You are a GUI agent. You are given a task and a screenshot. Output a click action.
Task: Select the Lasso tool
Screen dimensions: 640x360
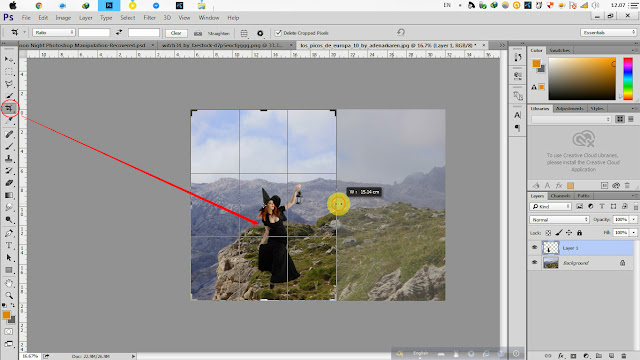tap(9, 84)
